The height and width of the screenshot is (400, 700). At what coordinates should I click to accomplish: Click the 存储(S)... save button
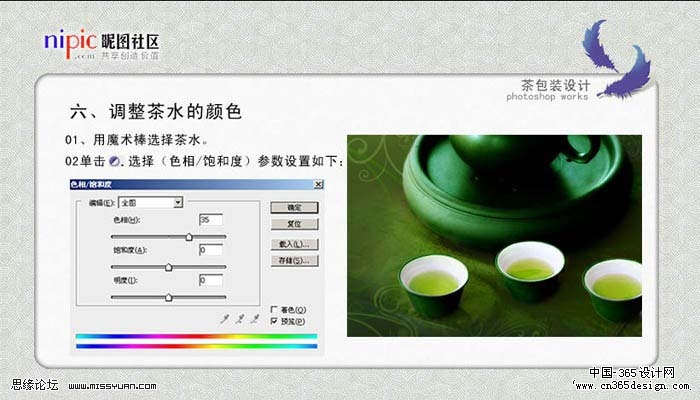[x=294, y=260]
